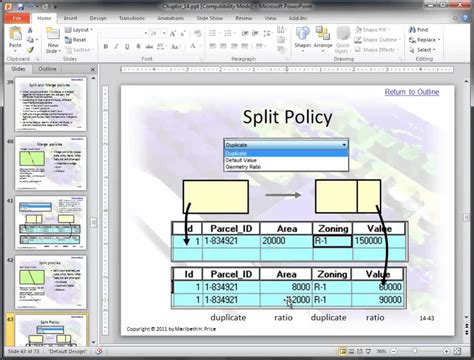Open the Layout dropdown

[78, 30]
